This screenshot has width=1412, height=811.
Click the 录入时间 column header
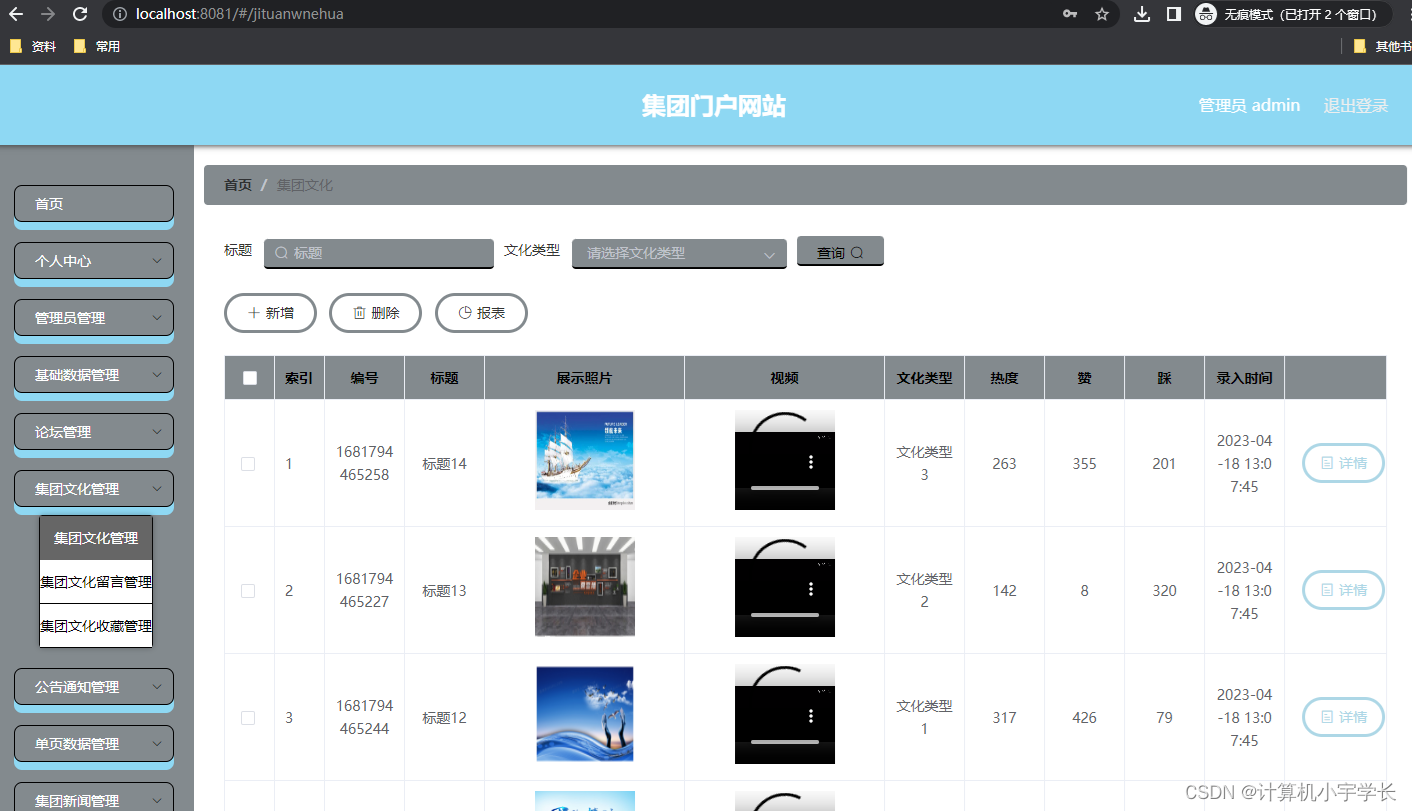[x=1244, y=378]
